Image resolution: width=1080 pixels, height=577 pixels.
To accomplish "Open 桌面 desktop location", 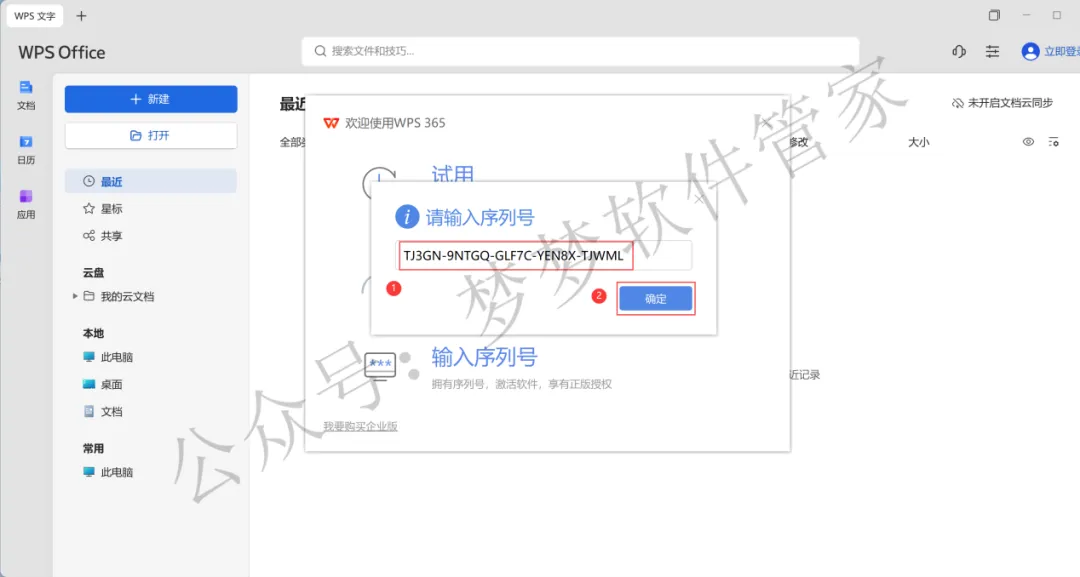I will (x=103, y=384).
